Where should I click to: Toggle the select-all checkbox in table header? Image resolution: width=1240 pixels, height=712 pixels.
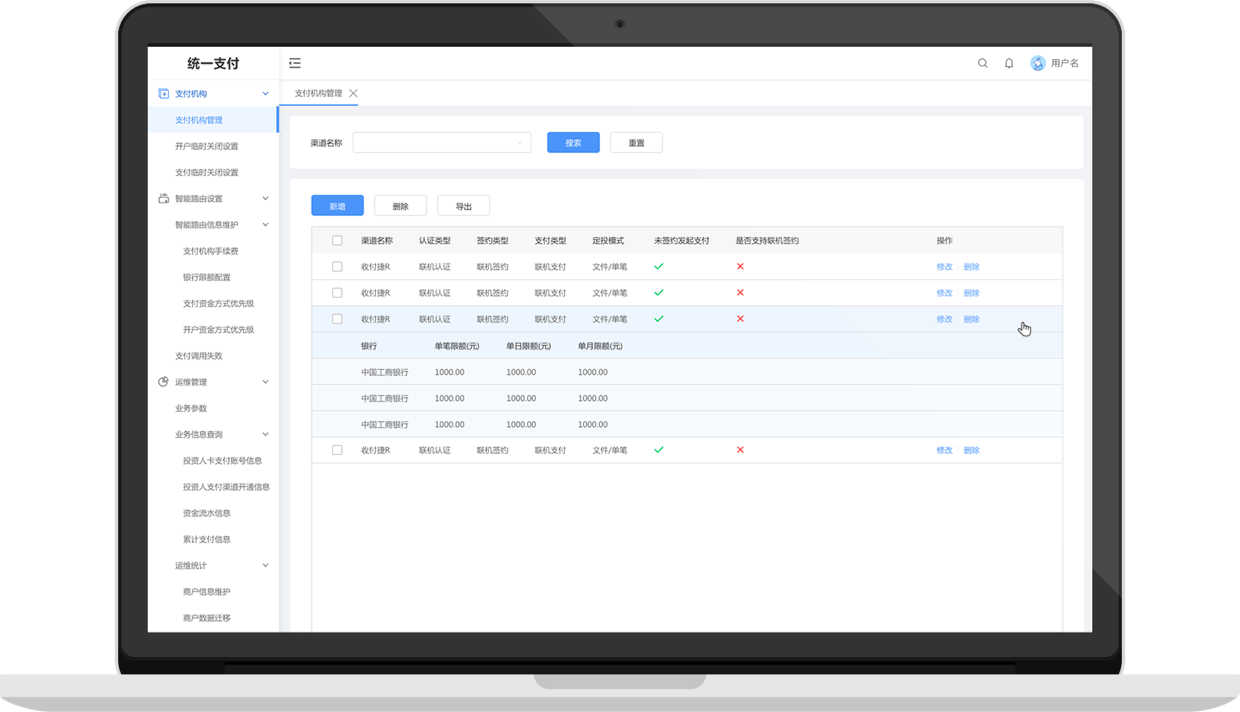coord(337,241)
